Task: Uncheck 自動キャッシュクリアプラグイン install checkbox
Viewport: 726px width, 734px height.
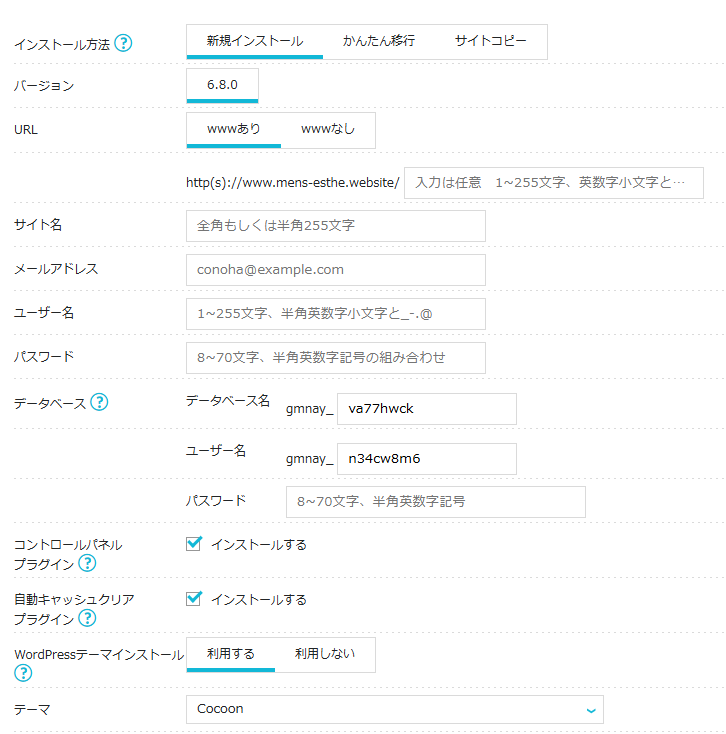Action: (193, 599)
